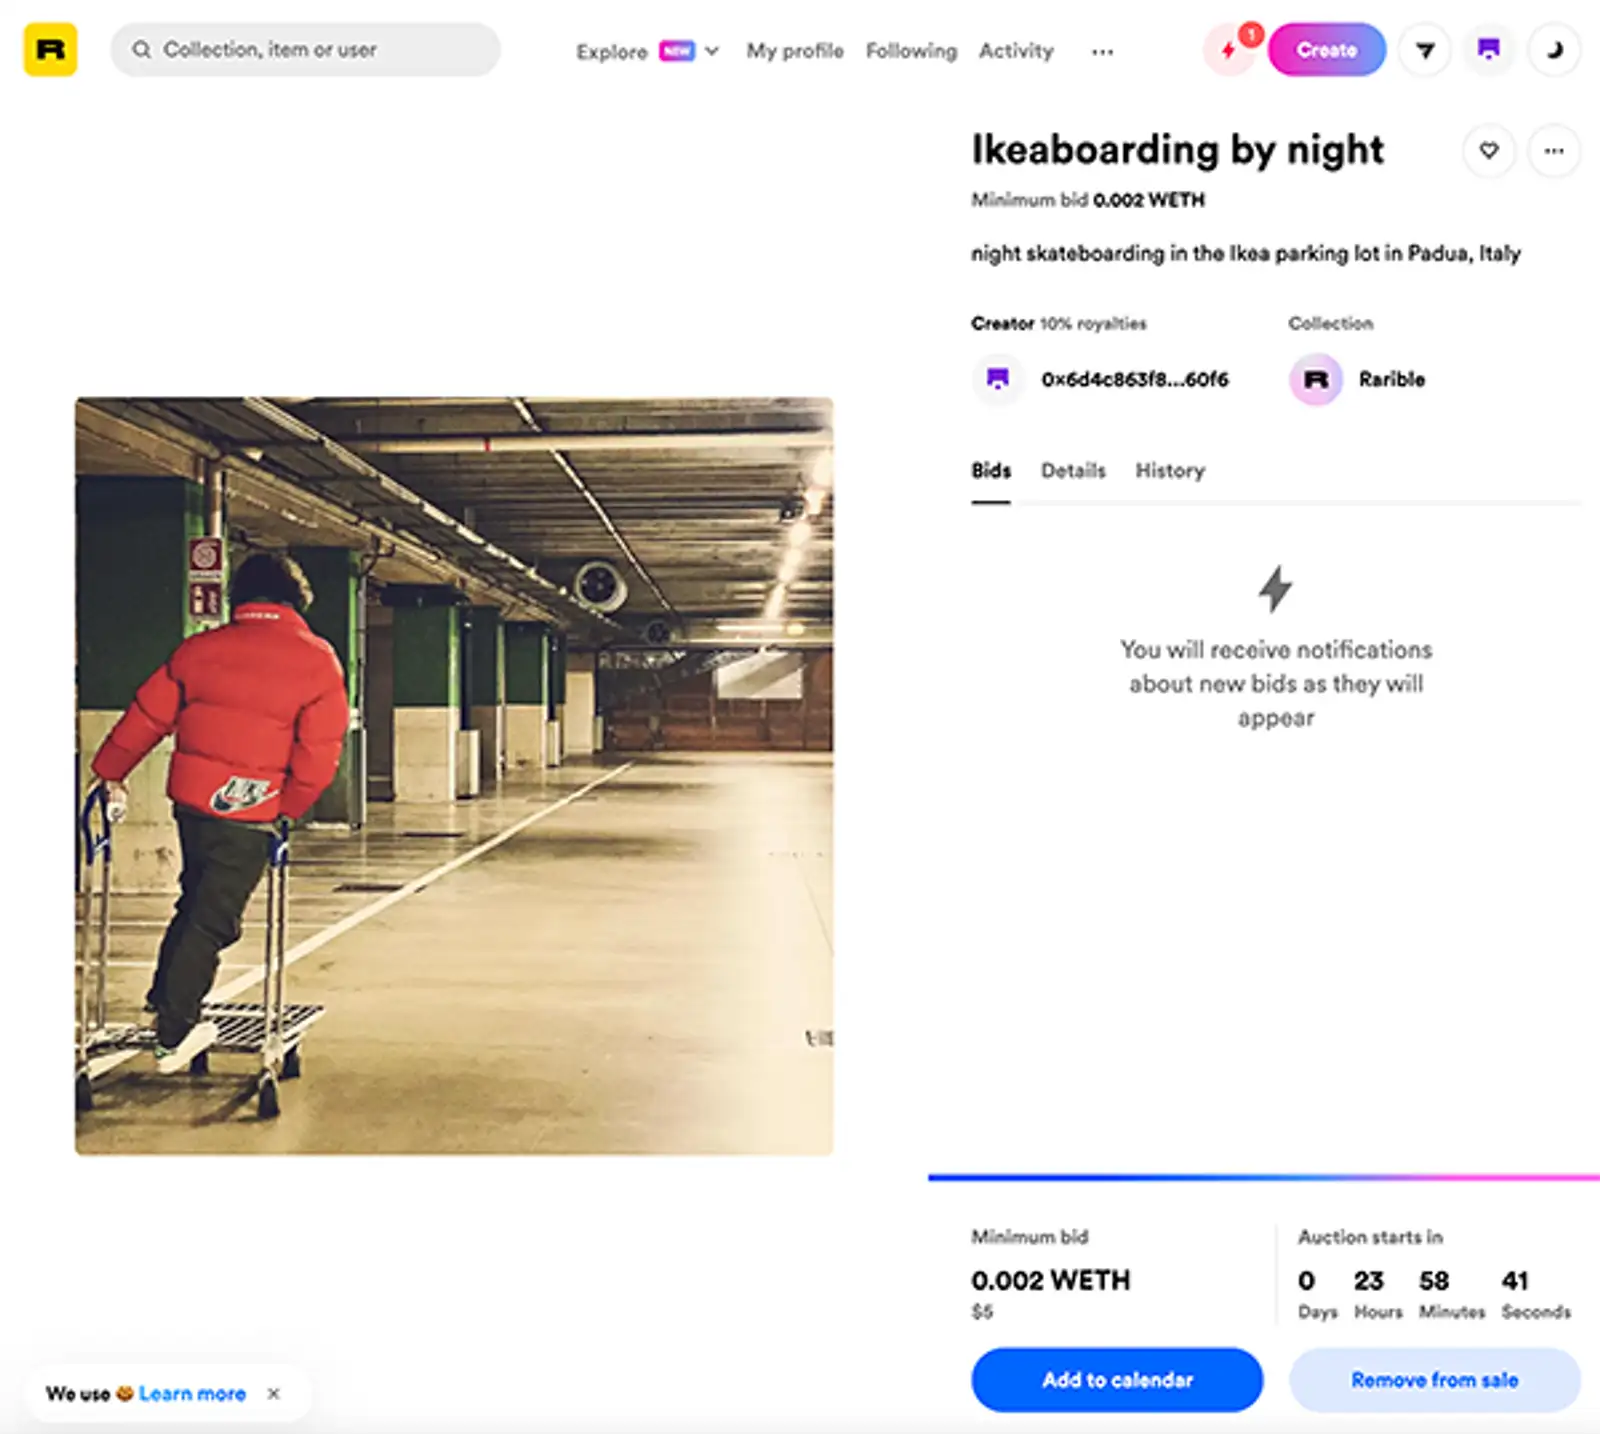This screenshot has height=1434, width=1600.
Task: Open item options three-dot menu
Action: tap(1554, 151)
